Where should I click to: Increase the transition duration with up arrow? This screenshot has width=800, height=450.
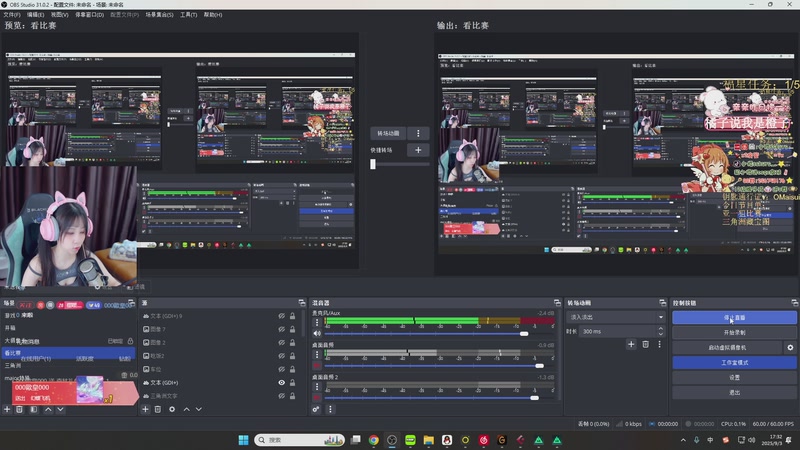tap(661, 329)
